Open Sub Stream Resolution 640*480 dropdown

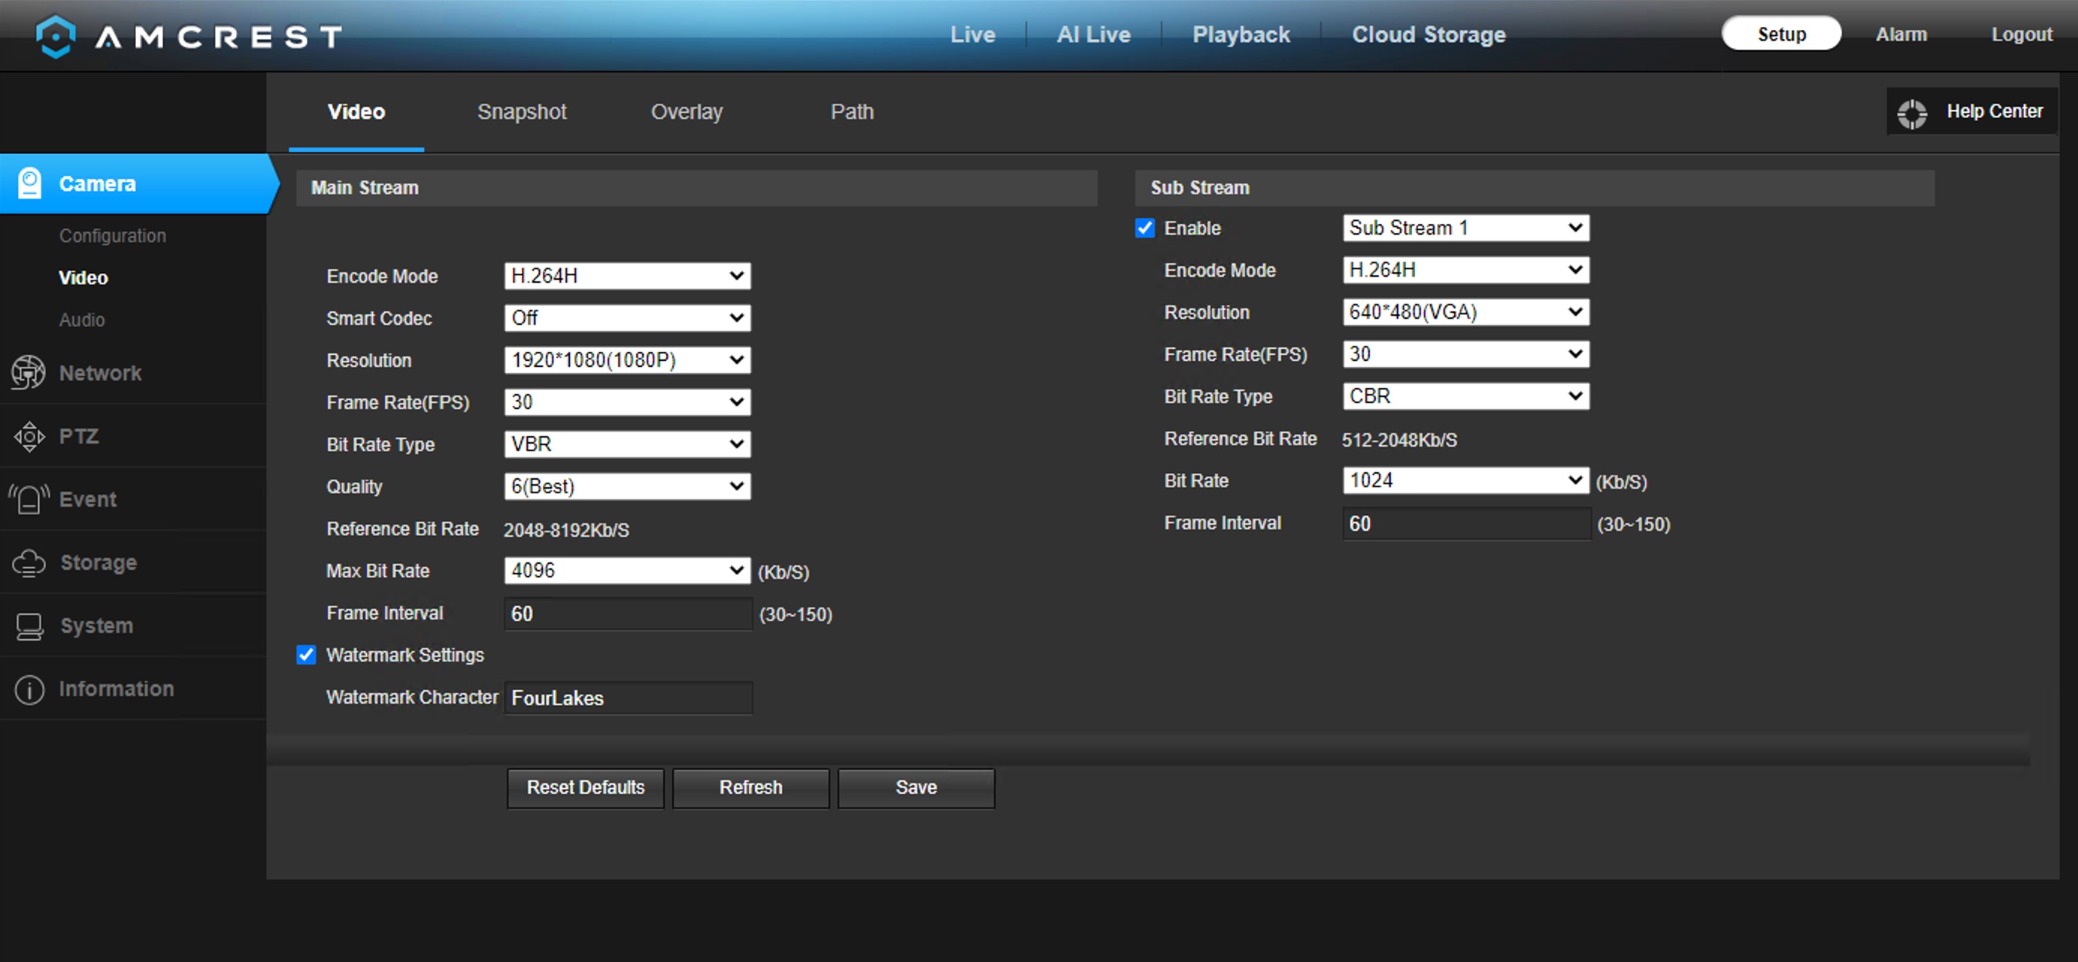tap(1465, 312)
